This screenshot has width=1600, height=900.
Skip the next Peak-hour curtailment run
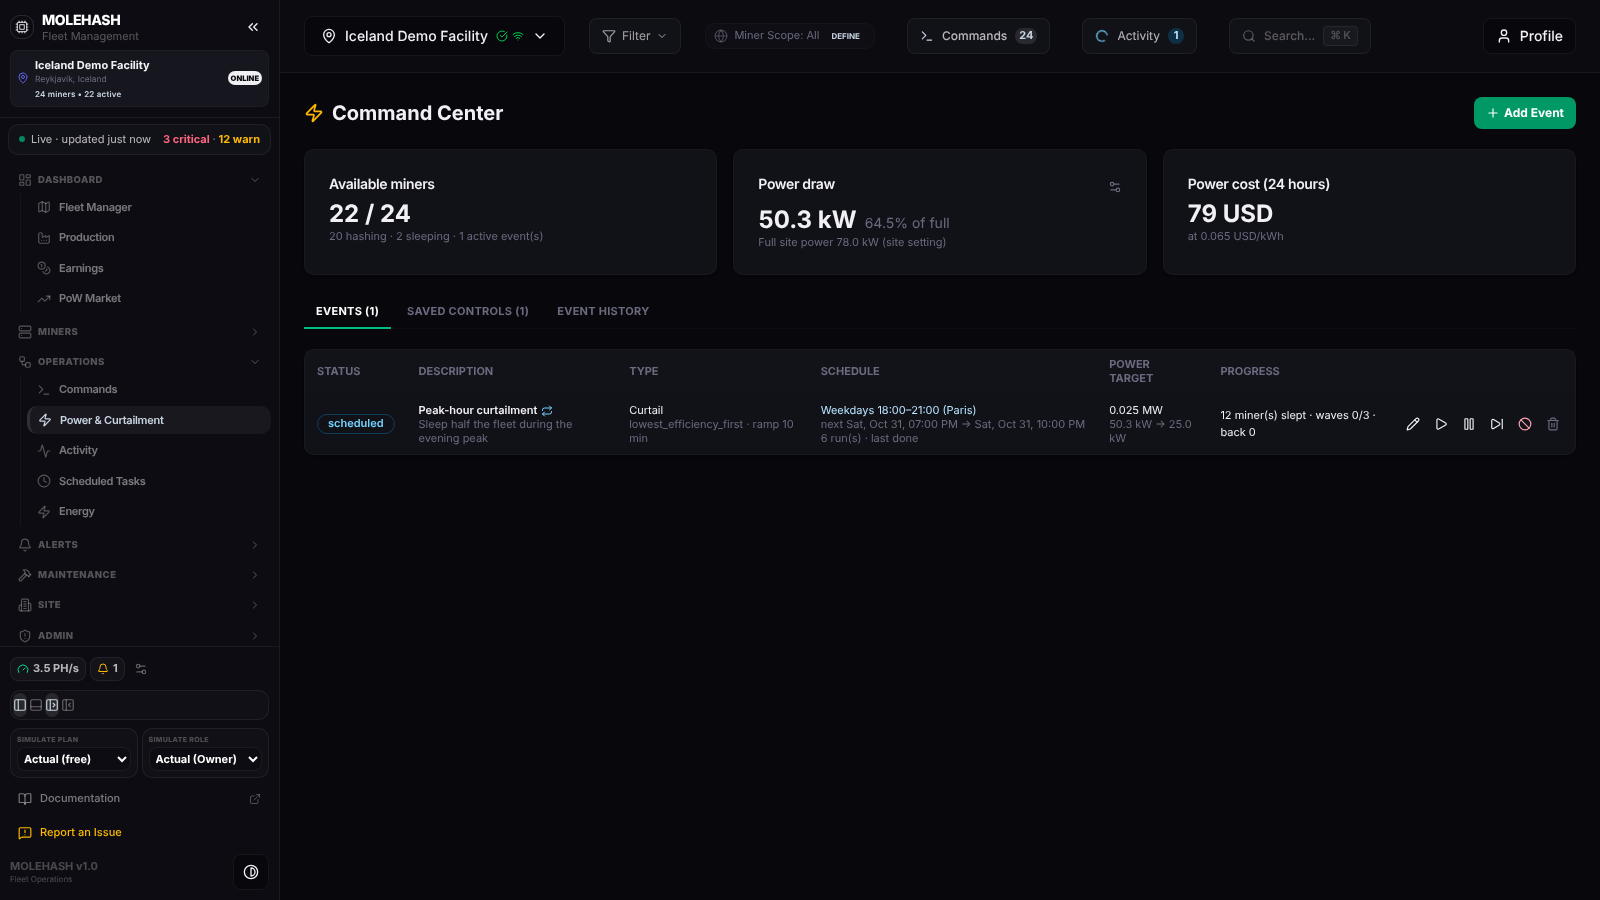click(1497, 424)
